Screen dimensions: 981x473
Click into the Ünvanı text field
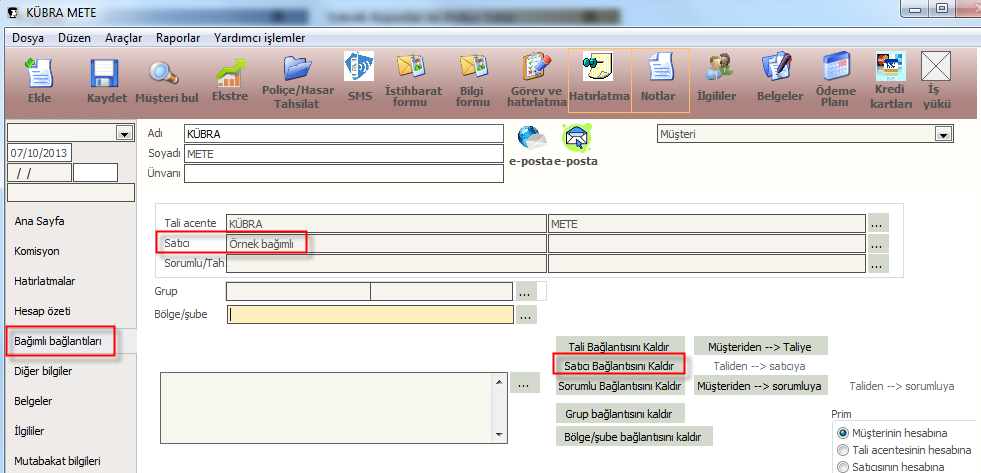(x=343, y=173)
